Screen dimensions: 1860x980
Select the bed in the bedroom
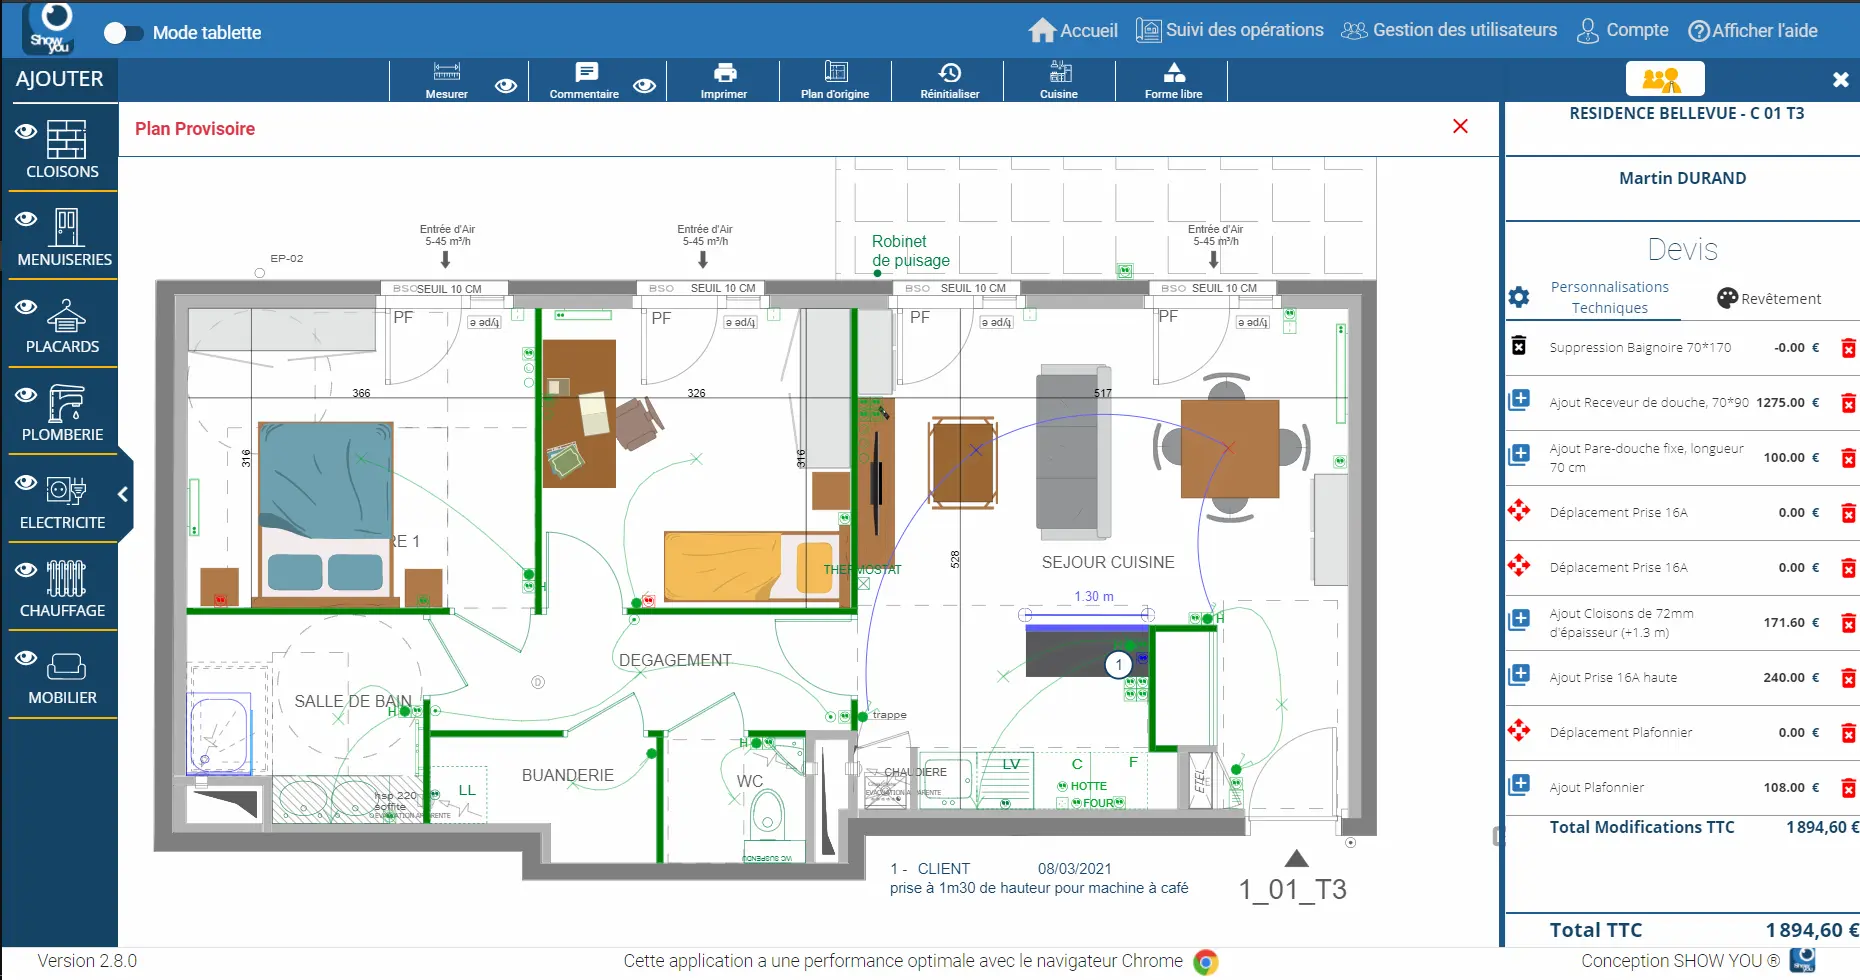click(x=326, y=513)
